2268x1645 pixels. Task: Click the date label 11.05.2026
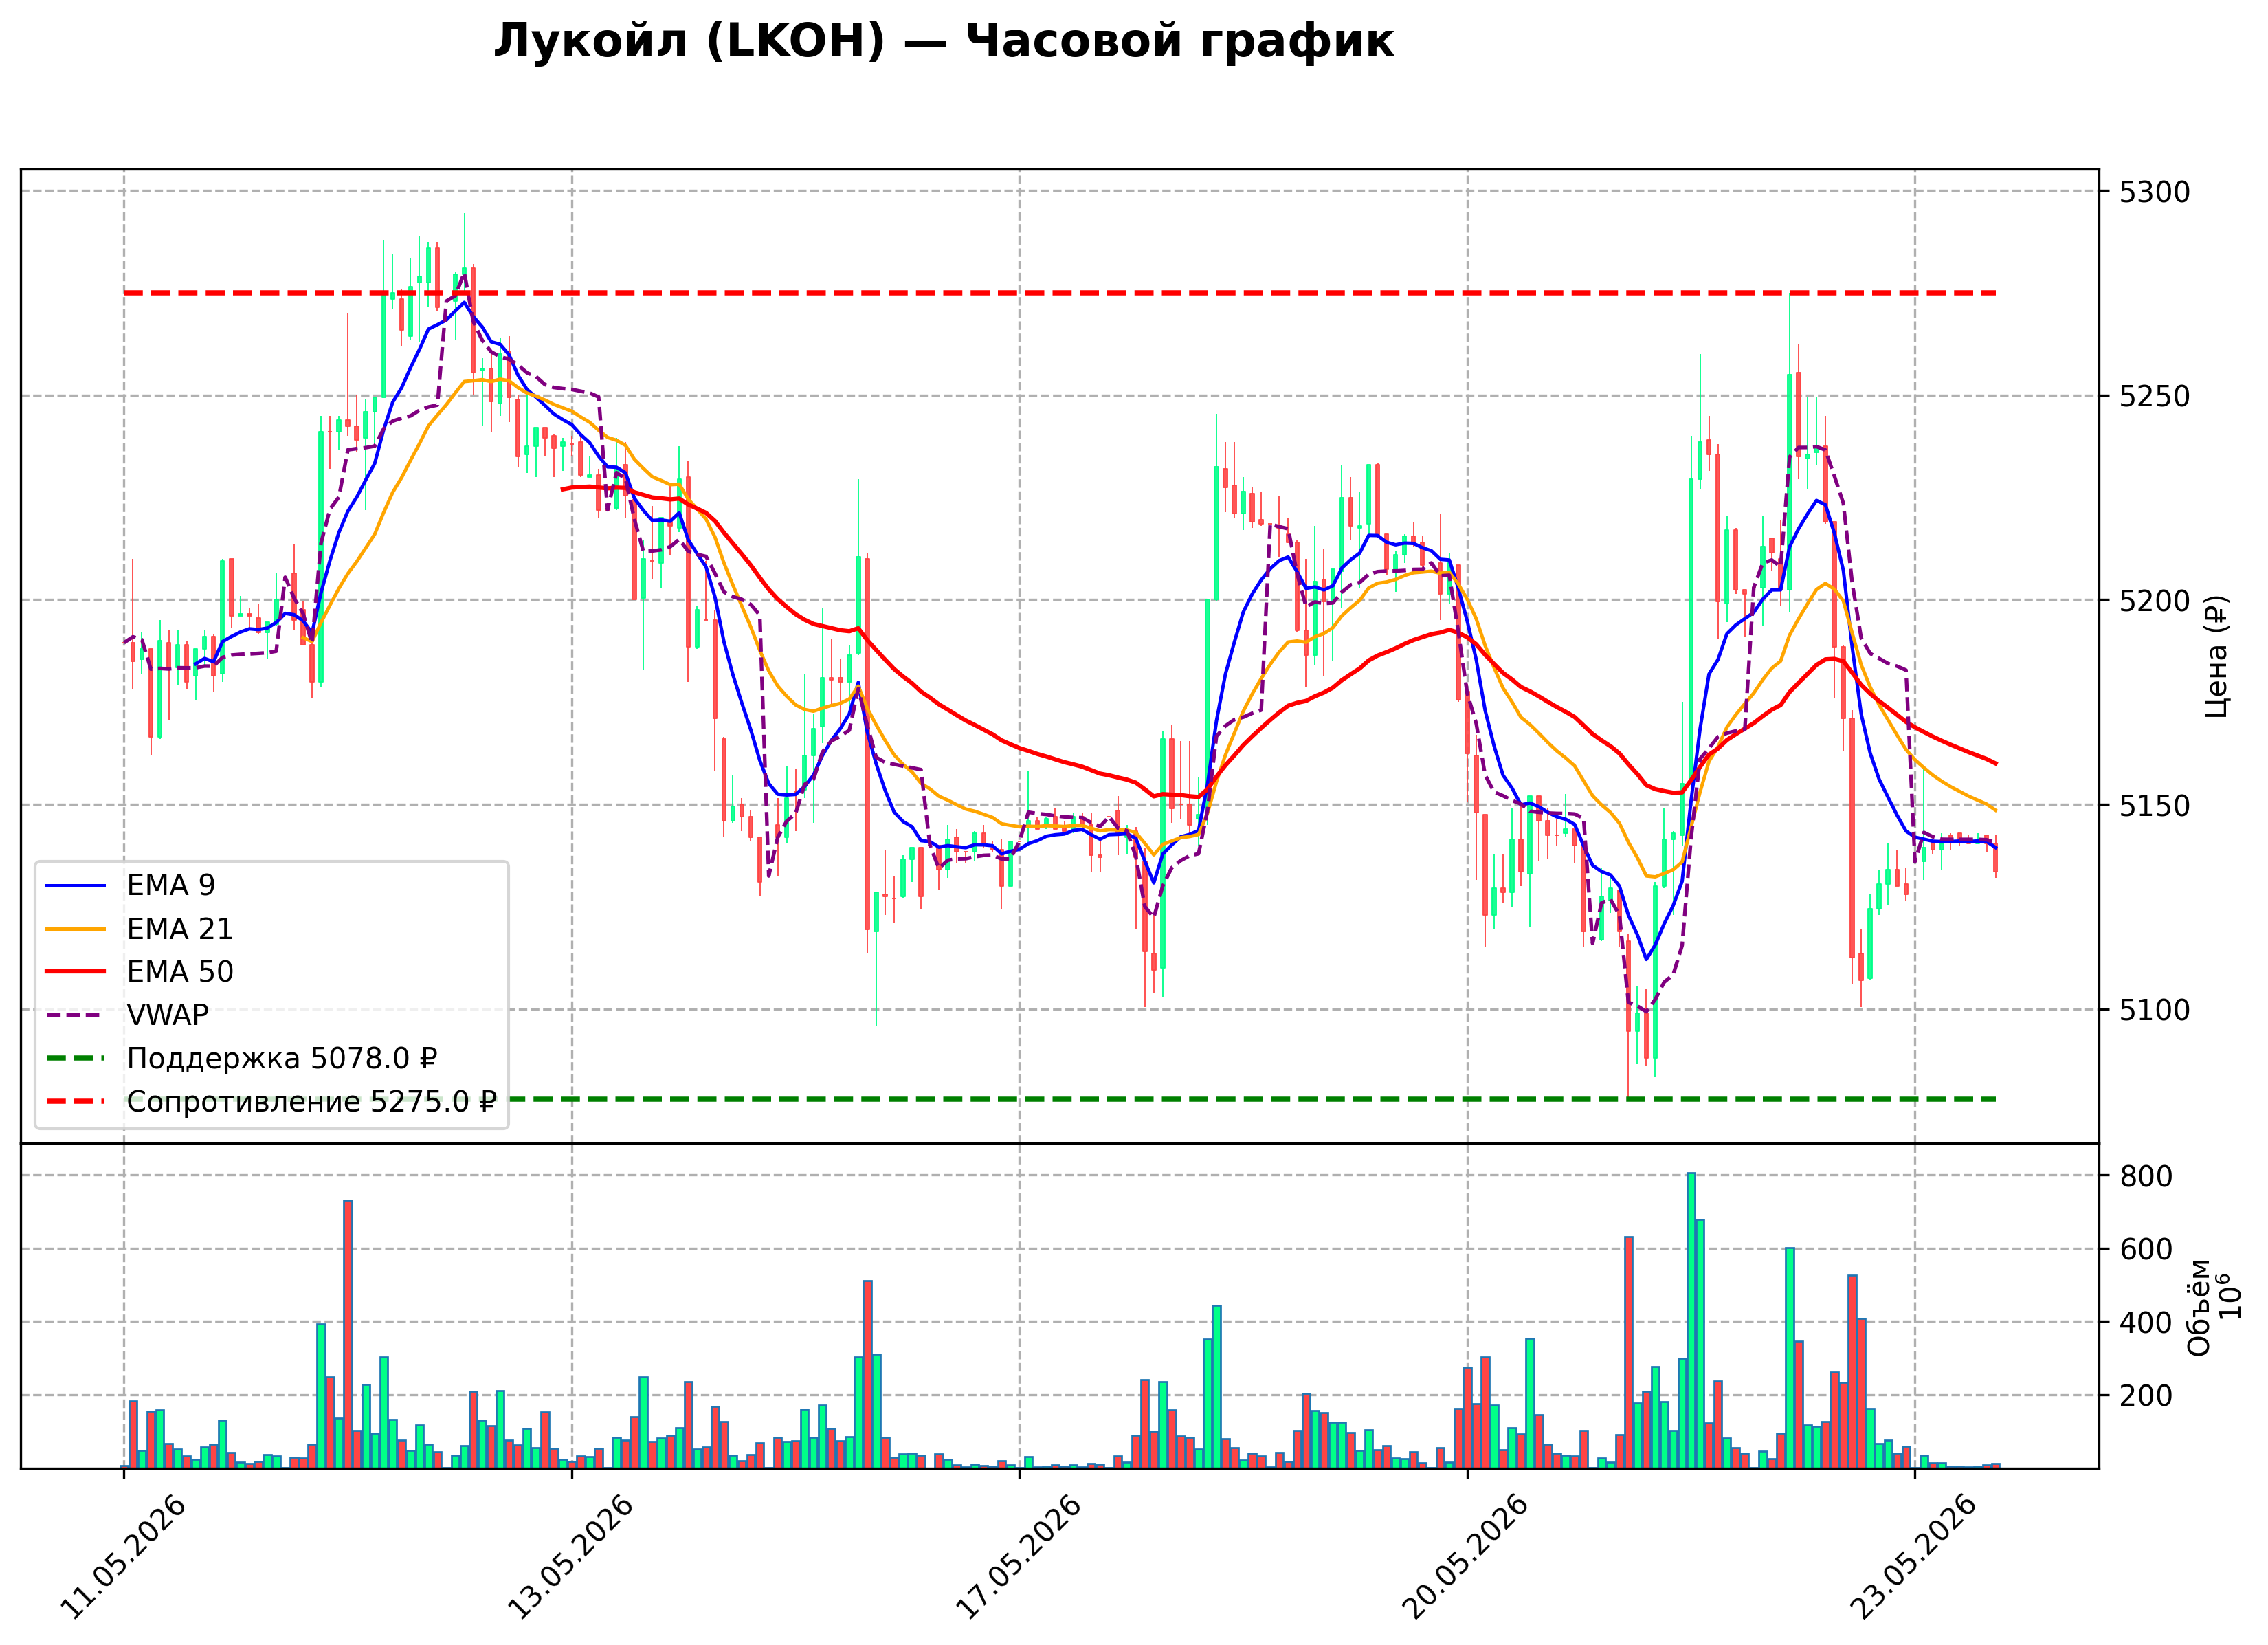point(124,1557)
